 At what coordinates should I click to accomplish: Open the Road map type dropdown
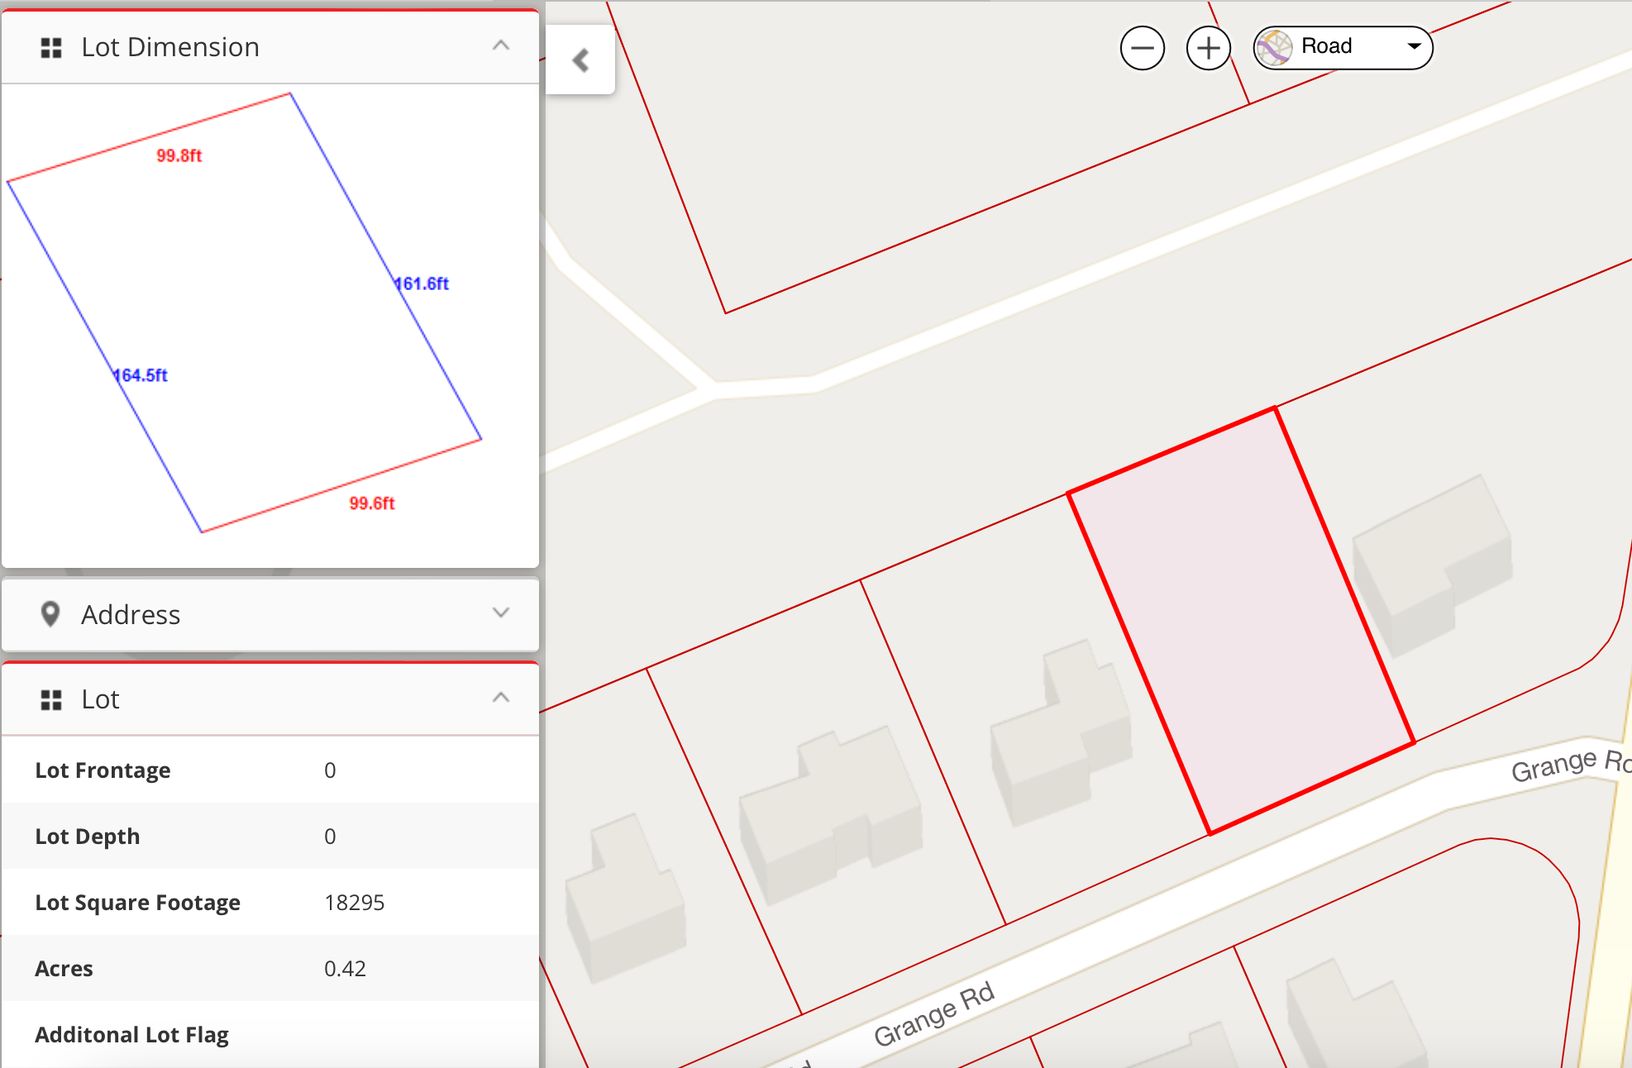pyautogui.click(x=1413, y=47)
